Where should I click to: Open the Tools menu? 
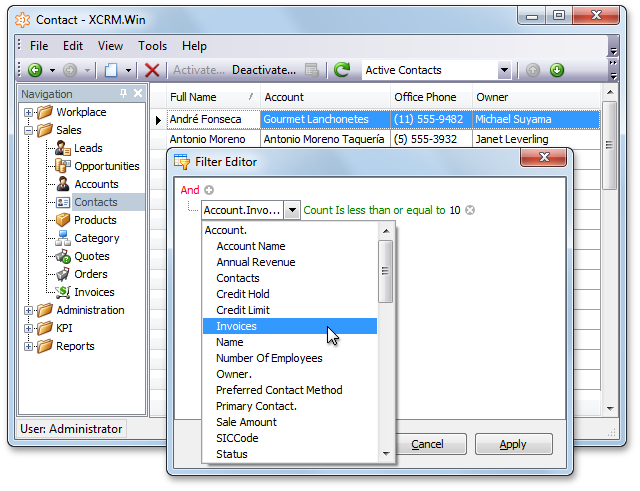(152, 46)
